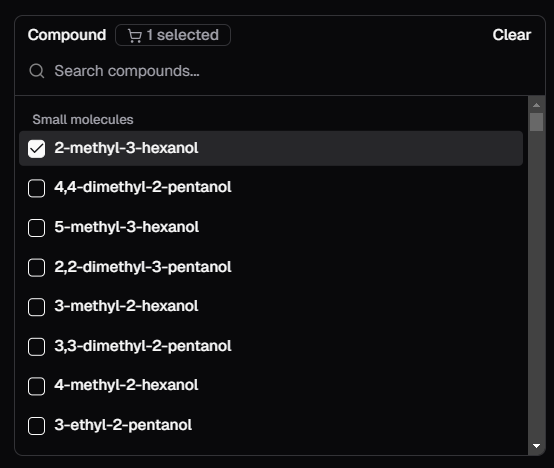The height and width of the screenshot is (468, 554).
Task: Open the 1 selected badge
Action: (173, 35)
